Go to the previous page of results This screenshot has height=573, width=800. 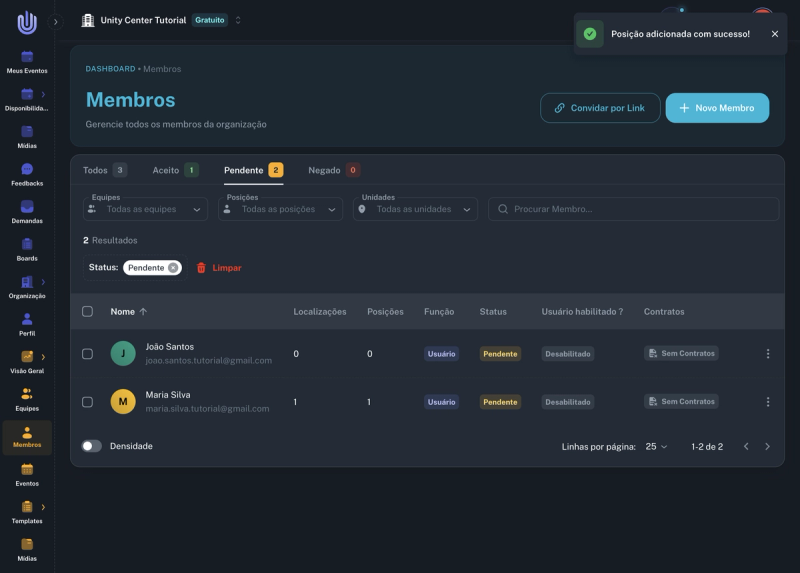(x=746, y=446)
